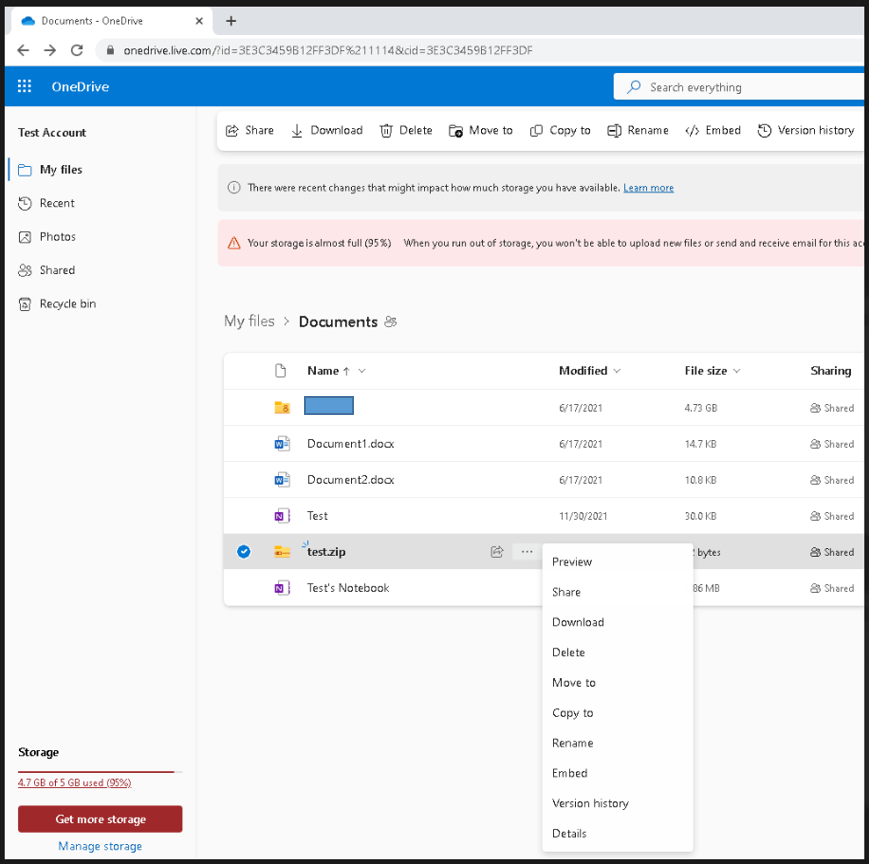This screenshot has height=864, width=869.
Task: Open a new browser tab
Action: 231,21
